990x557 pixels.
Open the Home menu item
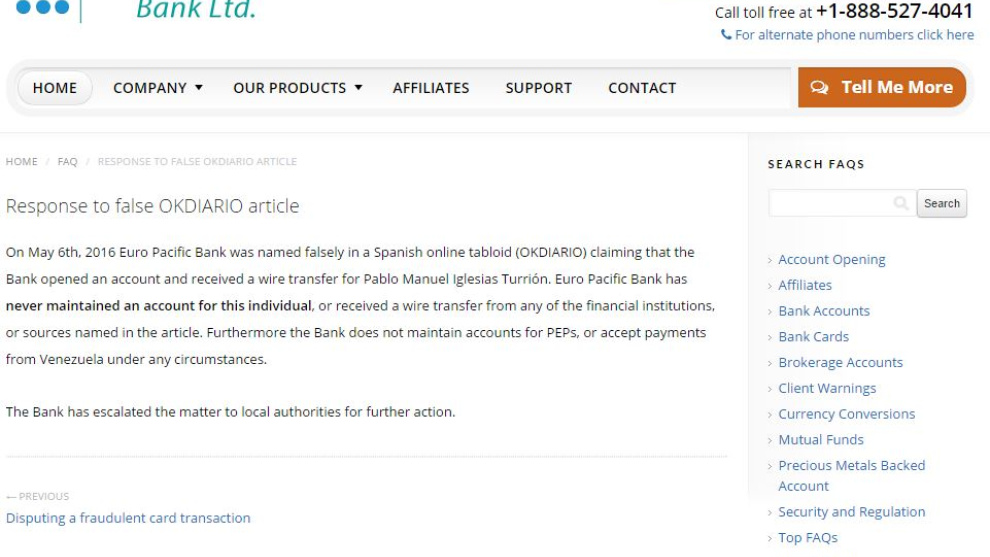[55, 88]
